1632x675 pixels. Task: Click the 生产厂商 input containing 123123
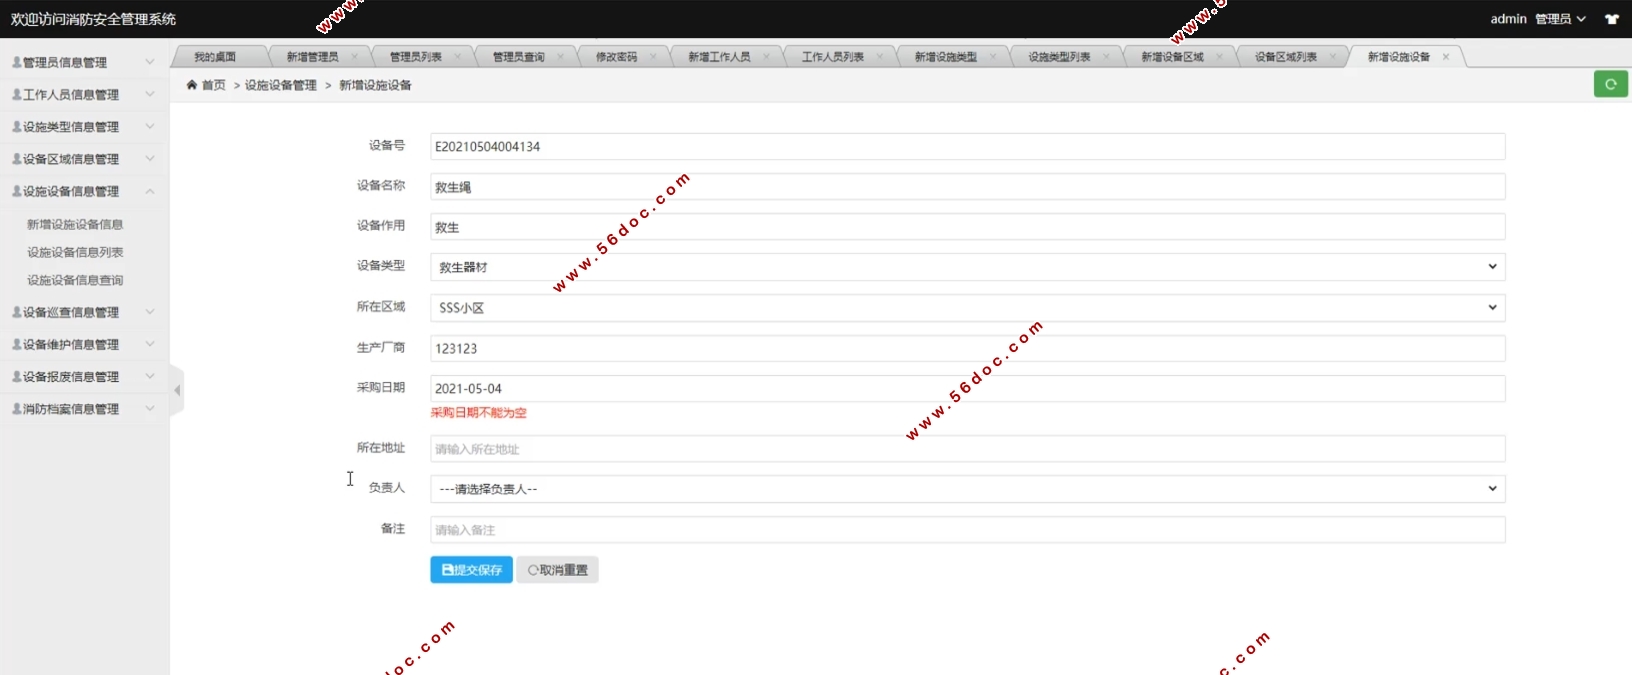point(968,348)
